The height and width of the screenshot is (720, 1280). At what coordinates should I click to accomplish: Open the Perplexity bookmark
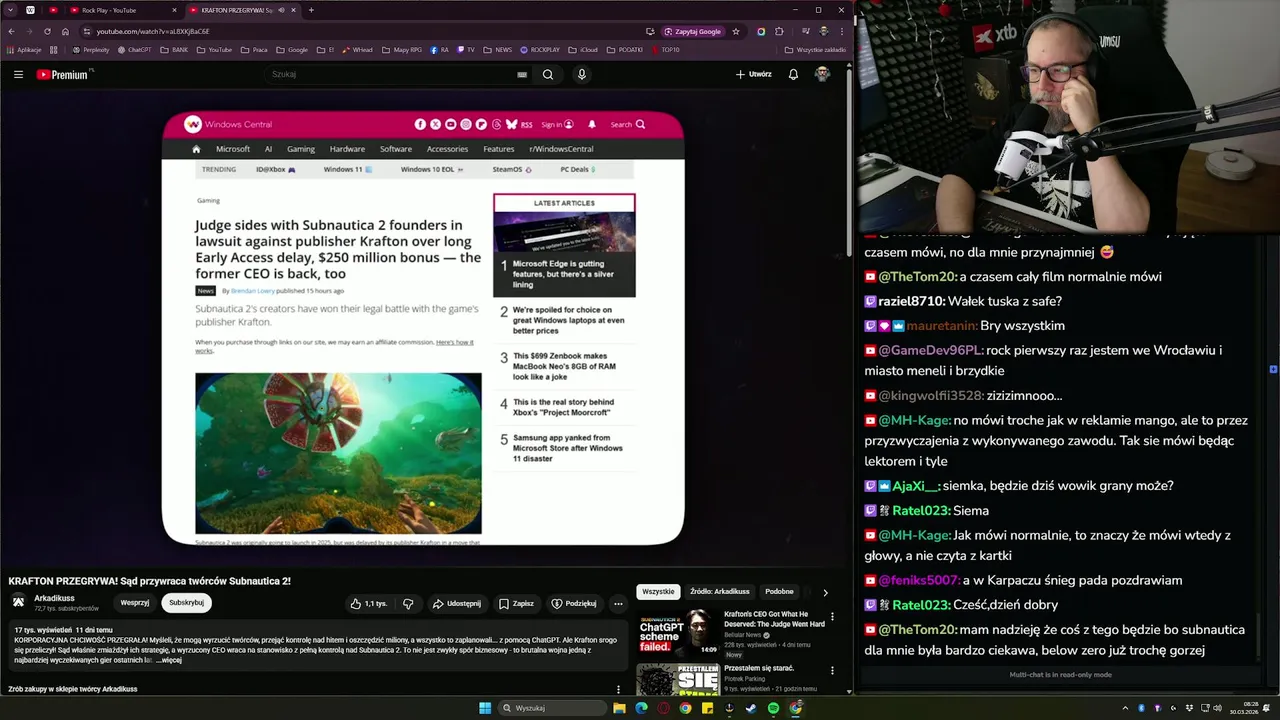click(91, 49)
